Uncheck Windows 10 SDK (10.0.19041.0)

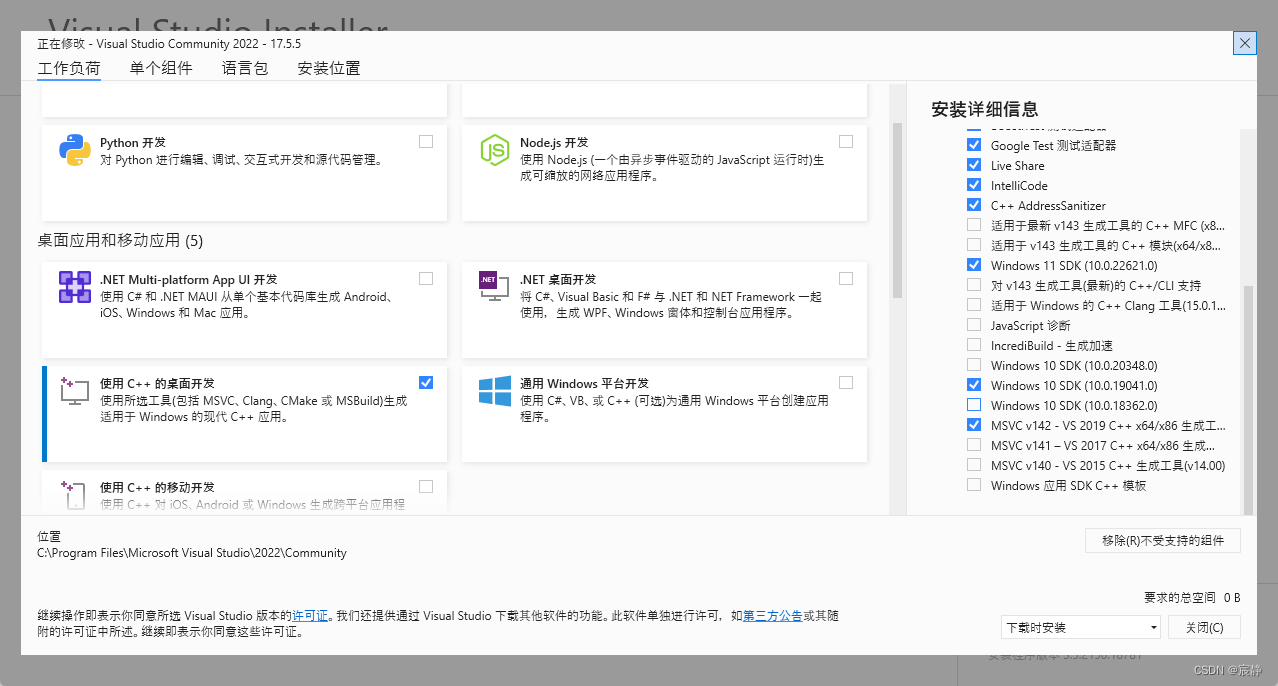click(974, 385)
